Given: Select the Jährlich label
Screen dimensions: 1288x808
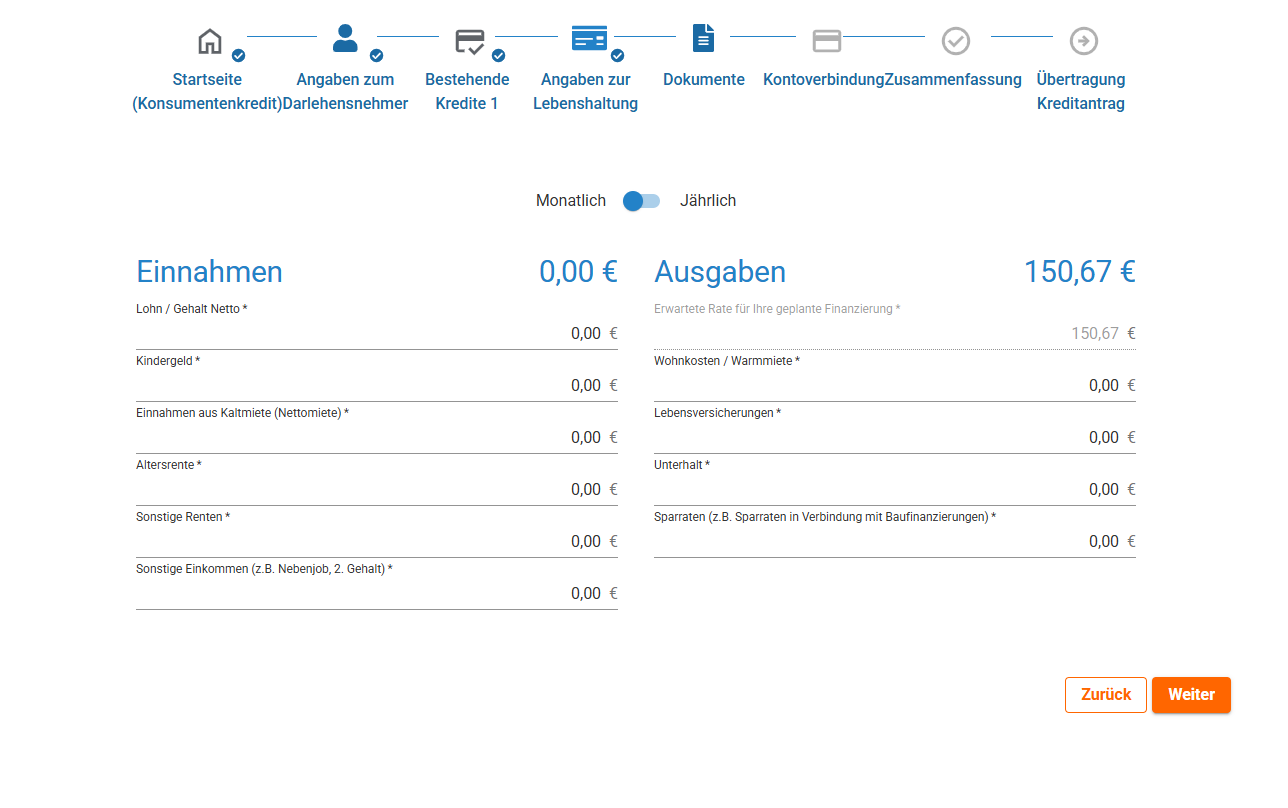Looking at the screenshot, I should [x=707, y=201].
